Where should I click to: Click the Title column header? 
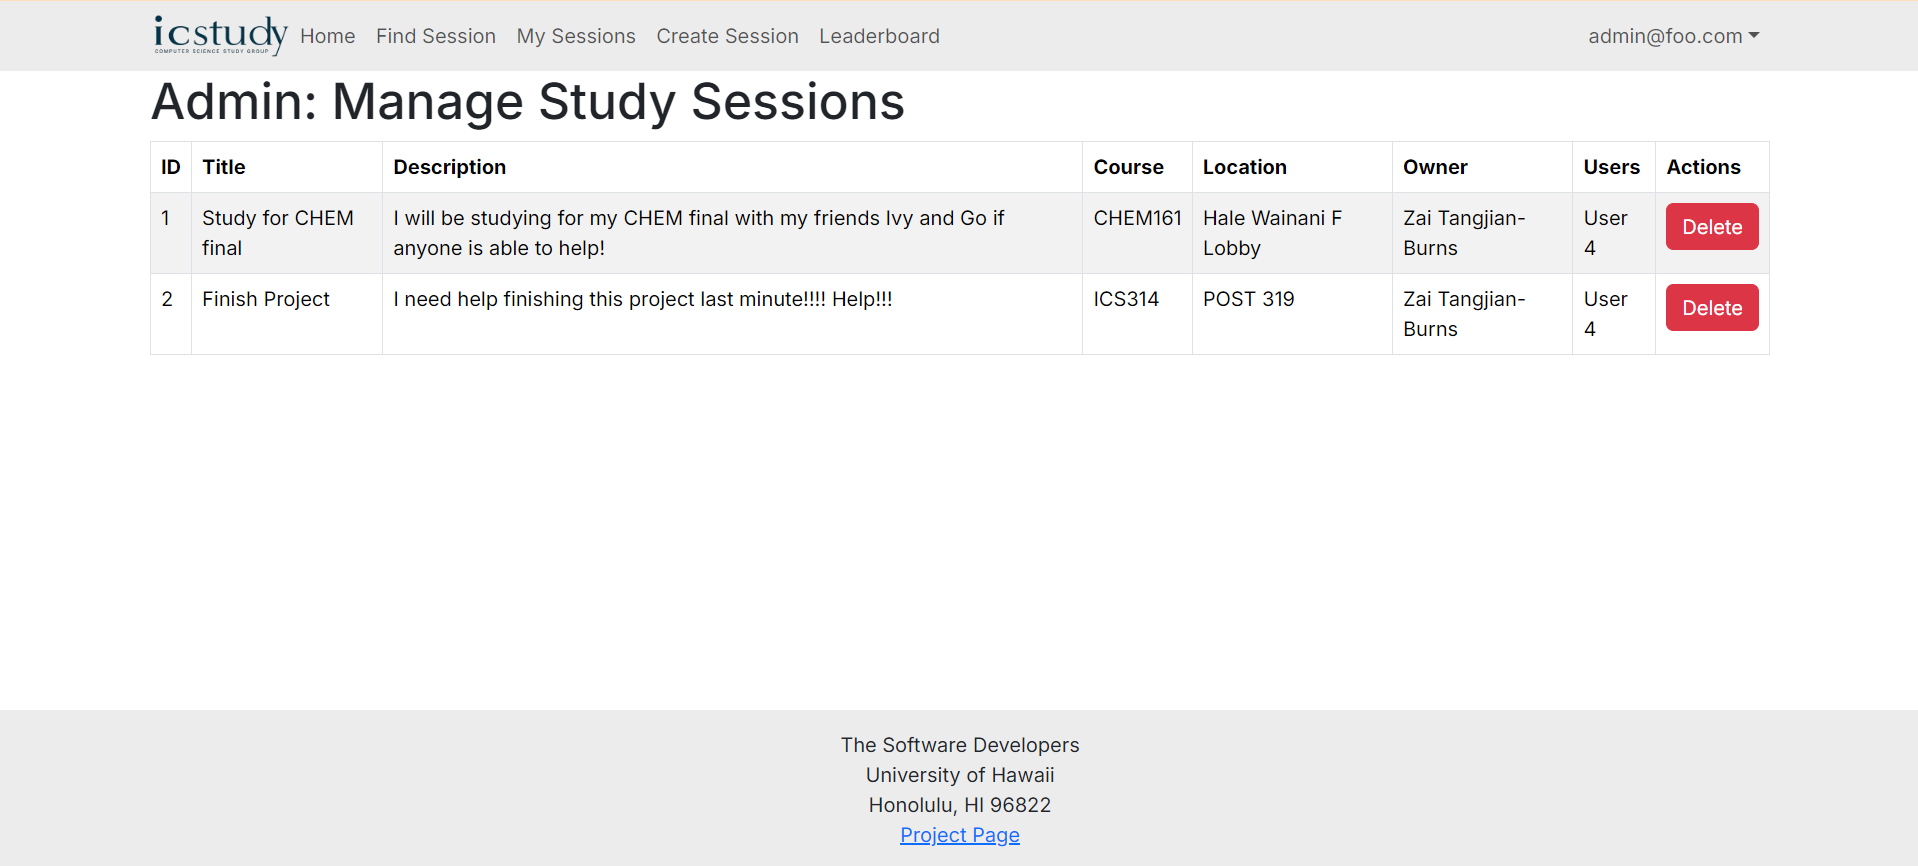coord(224,167)
